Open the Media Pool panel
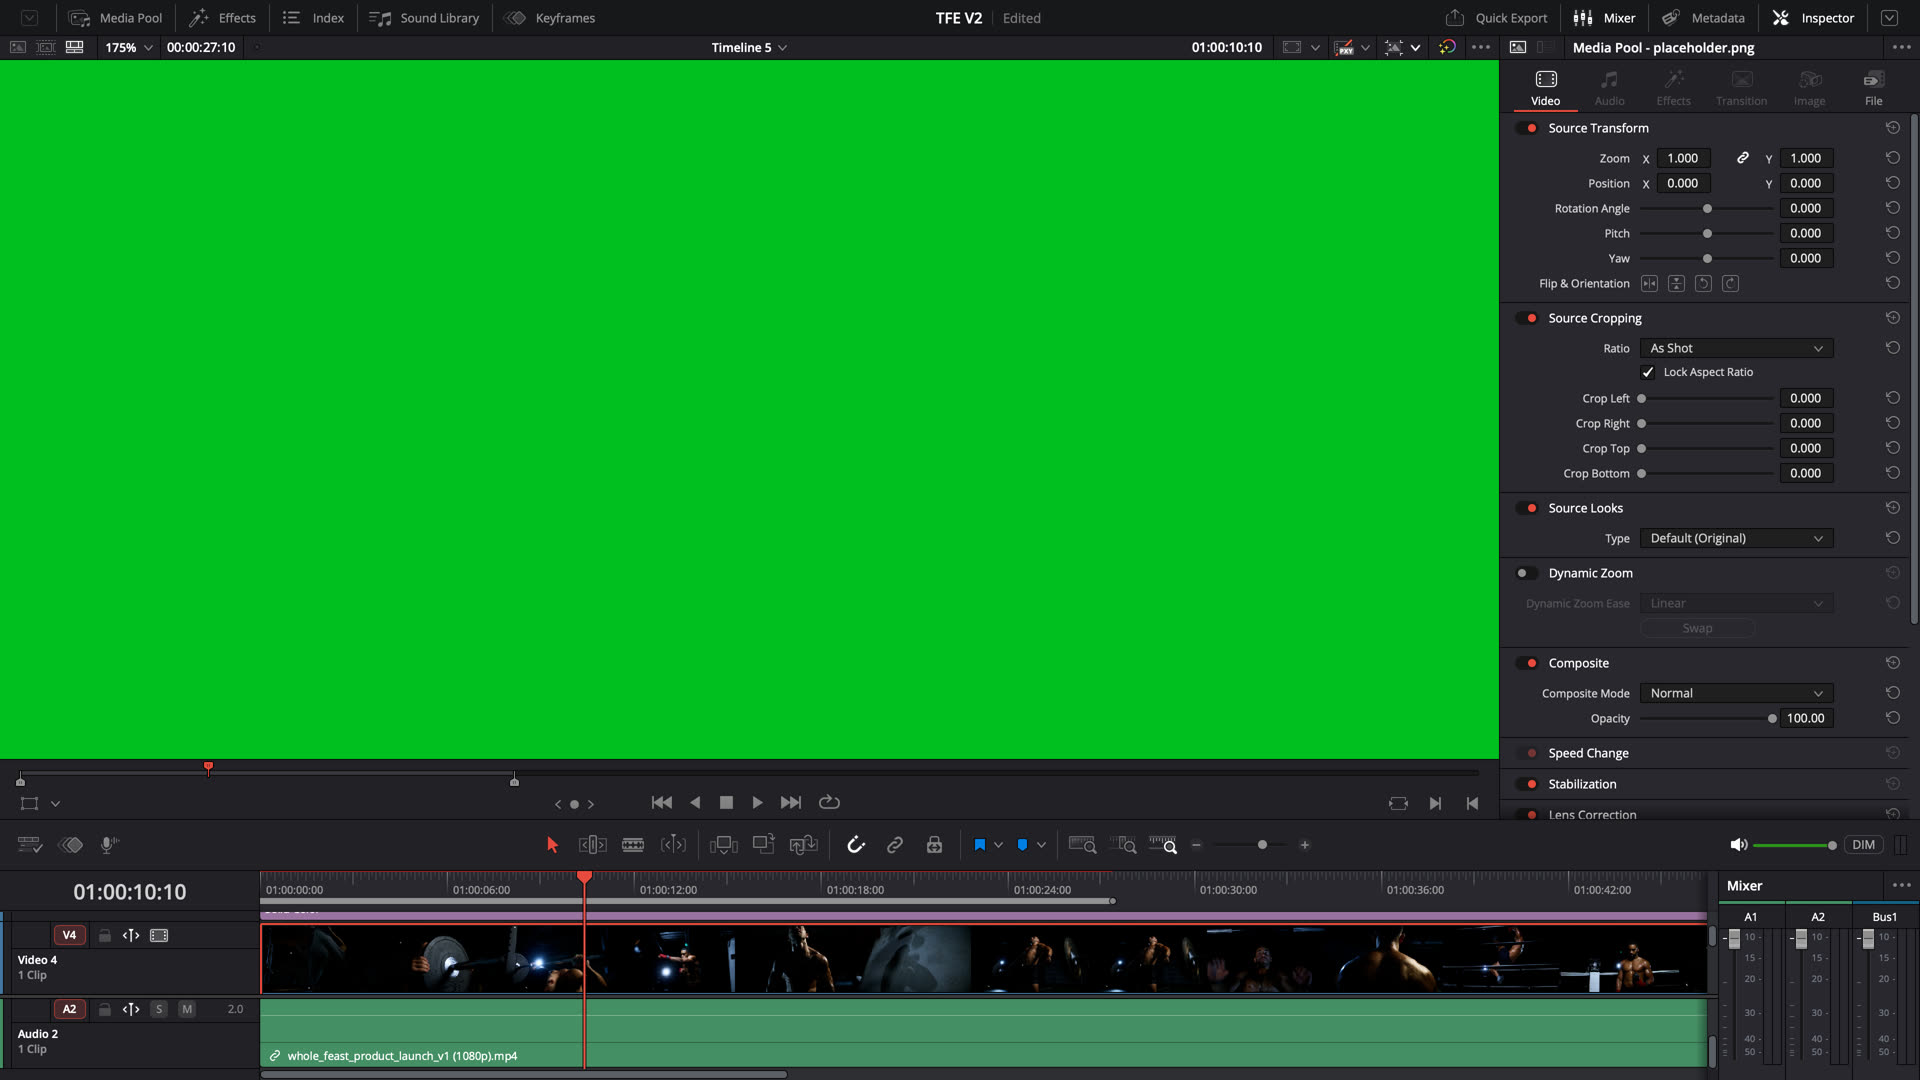This screenshot has width=1920, height=1080. point(115,18)
